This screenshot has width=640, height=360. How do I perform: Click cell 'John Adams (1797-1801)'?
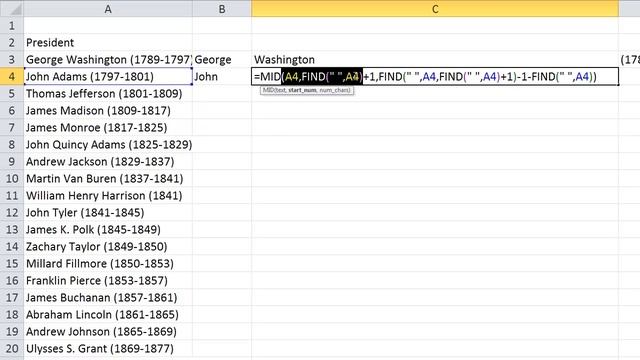pos(108,77)
